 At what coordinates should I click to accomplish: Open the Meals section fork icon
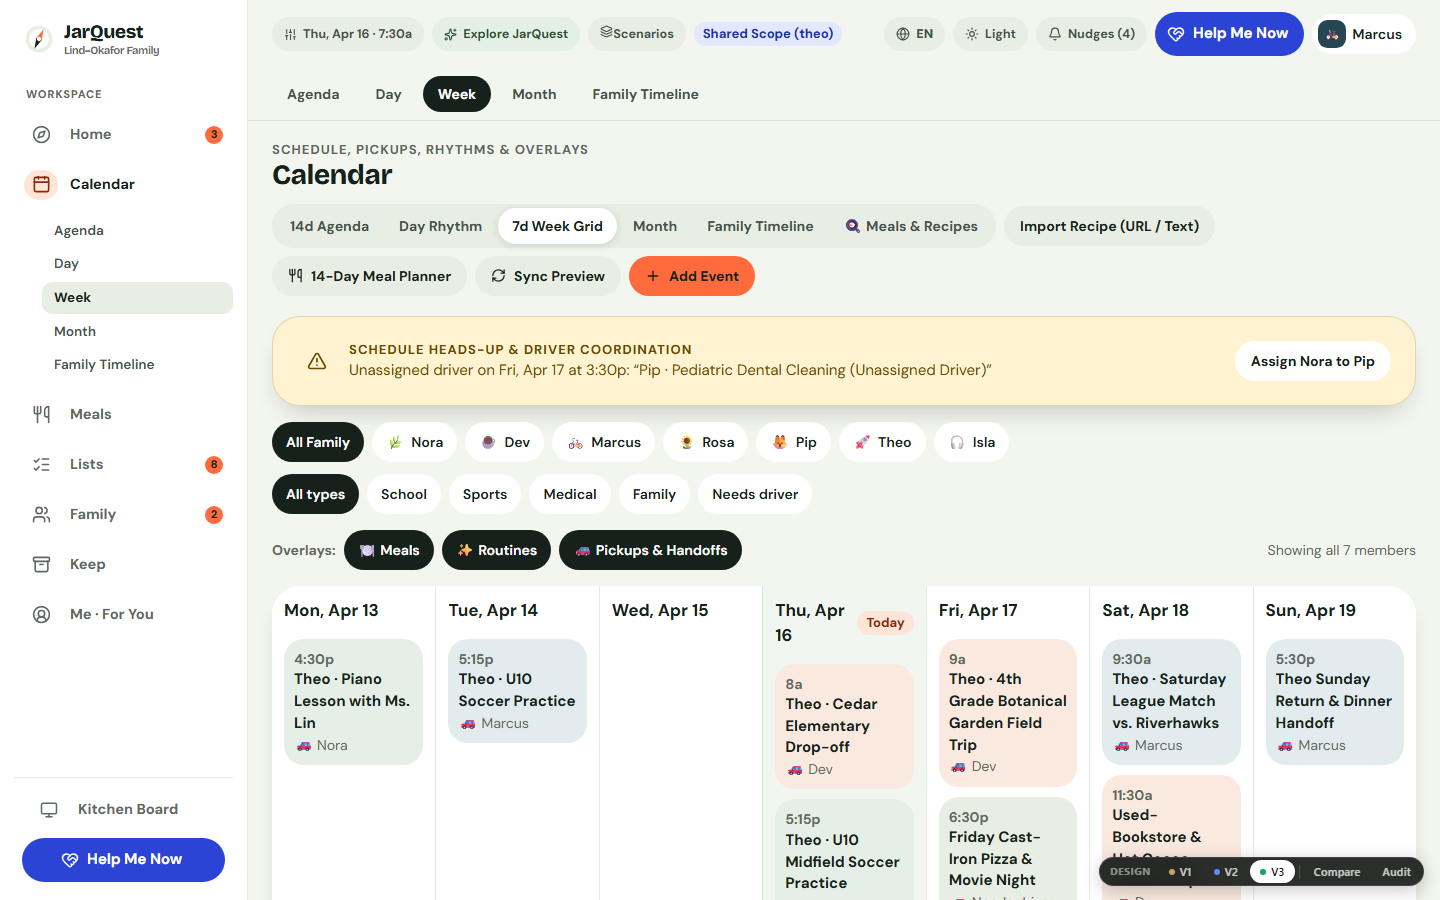pyautogui.click(x=41, y=414)
